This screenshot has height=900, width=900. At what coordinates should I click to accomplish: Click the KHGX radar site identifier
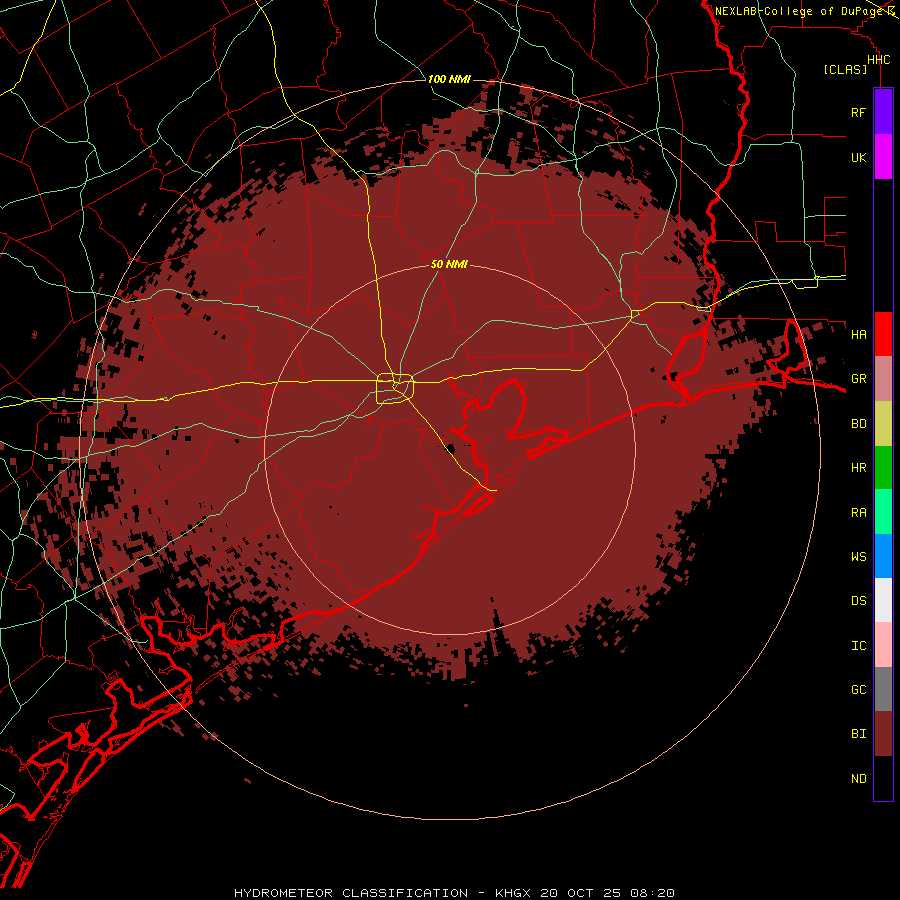pyautogui.click(x=513, y=893)
